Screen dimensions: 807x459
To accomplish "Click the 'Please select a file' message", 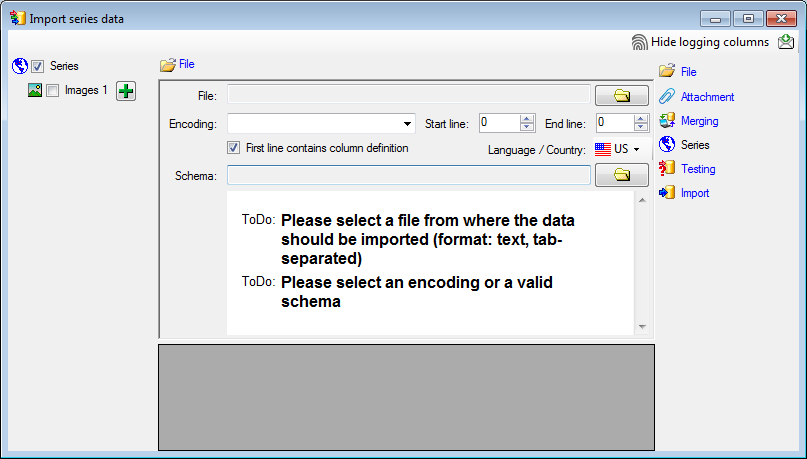I will pos(427,239).
